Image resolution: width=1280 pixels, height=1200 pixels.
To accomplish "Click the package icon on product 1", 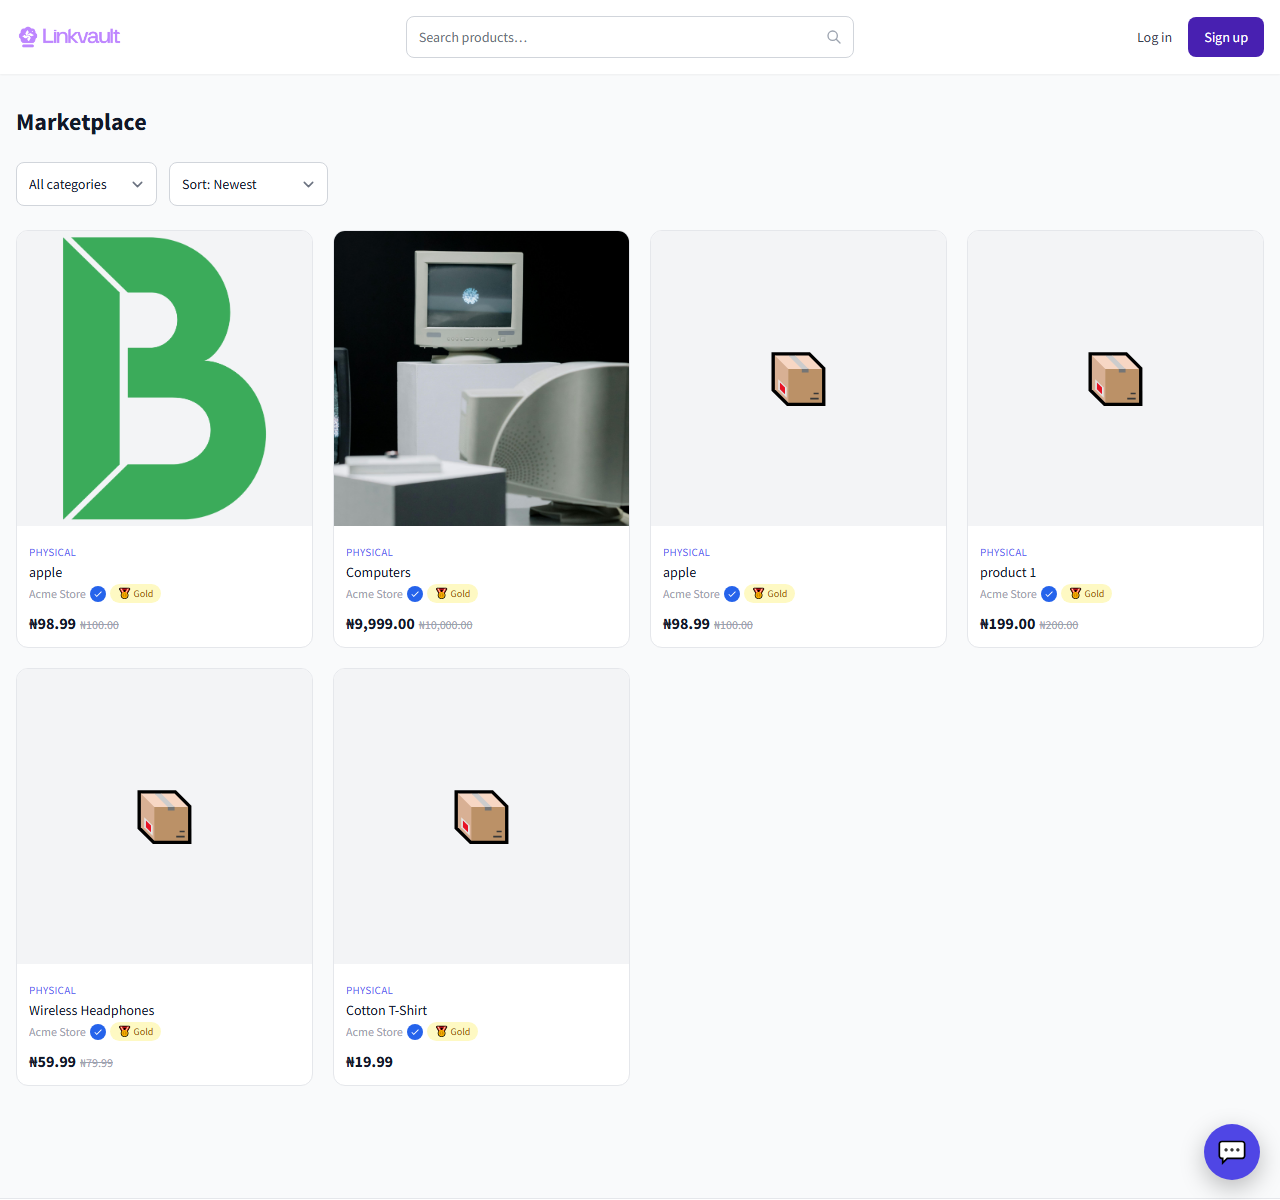I will coord(1115,379).
